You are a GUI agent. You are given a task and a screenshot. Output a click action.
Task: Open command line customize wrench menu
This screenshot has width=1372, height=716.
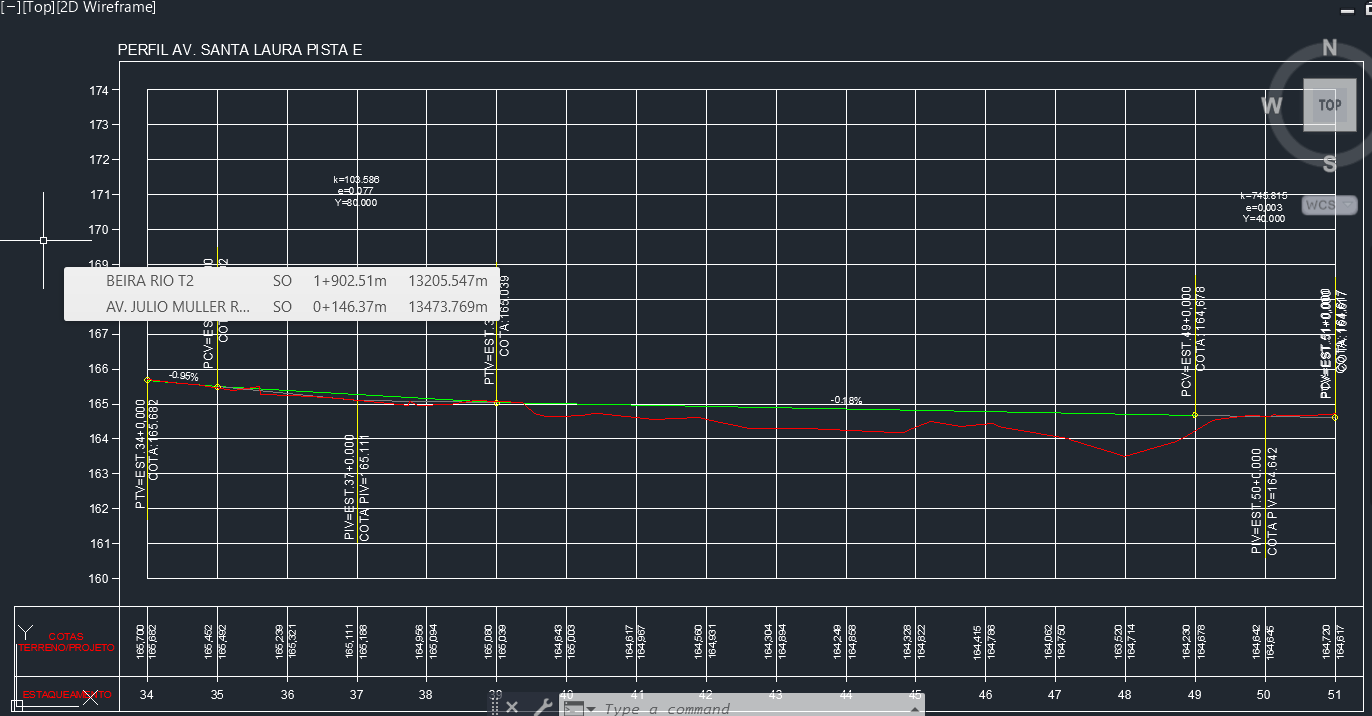[543, 707]
